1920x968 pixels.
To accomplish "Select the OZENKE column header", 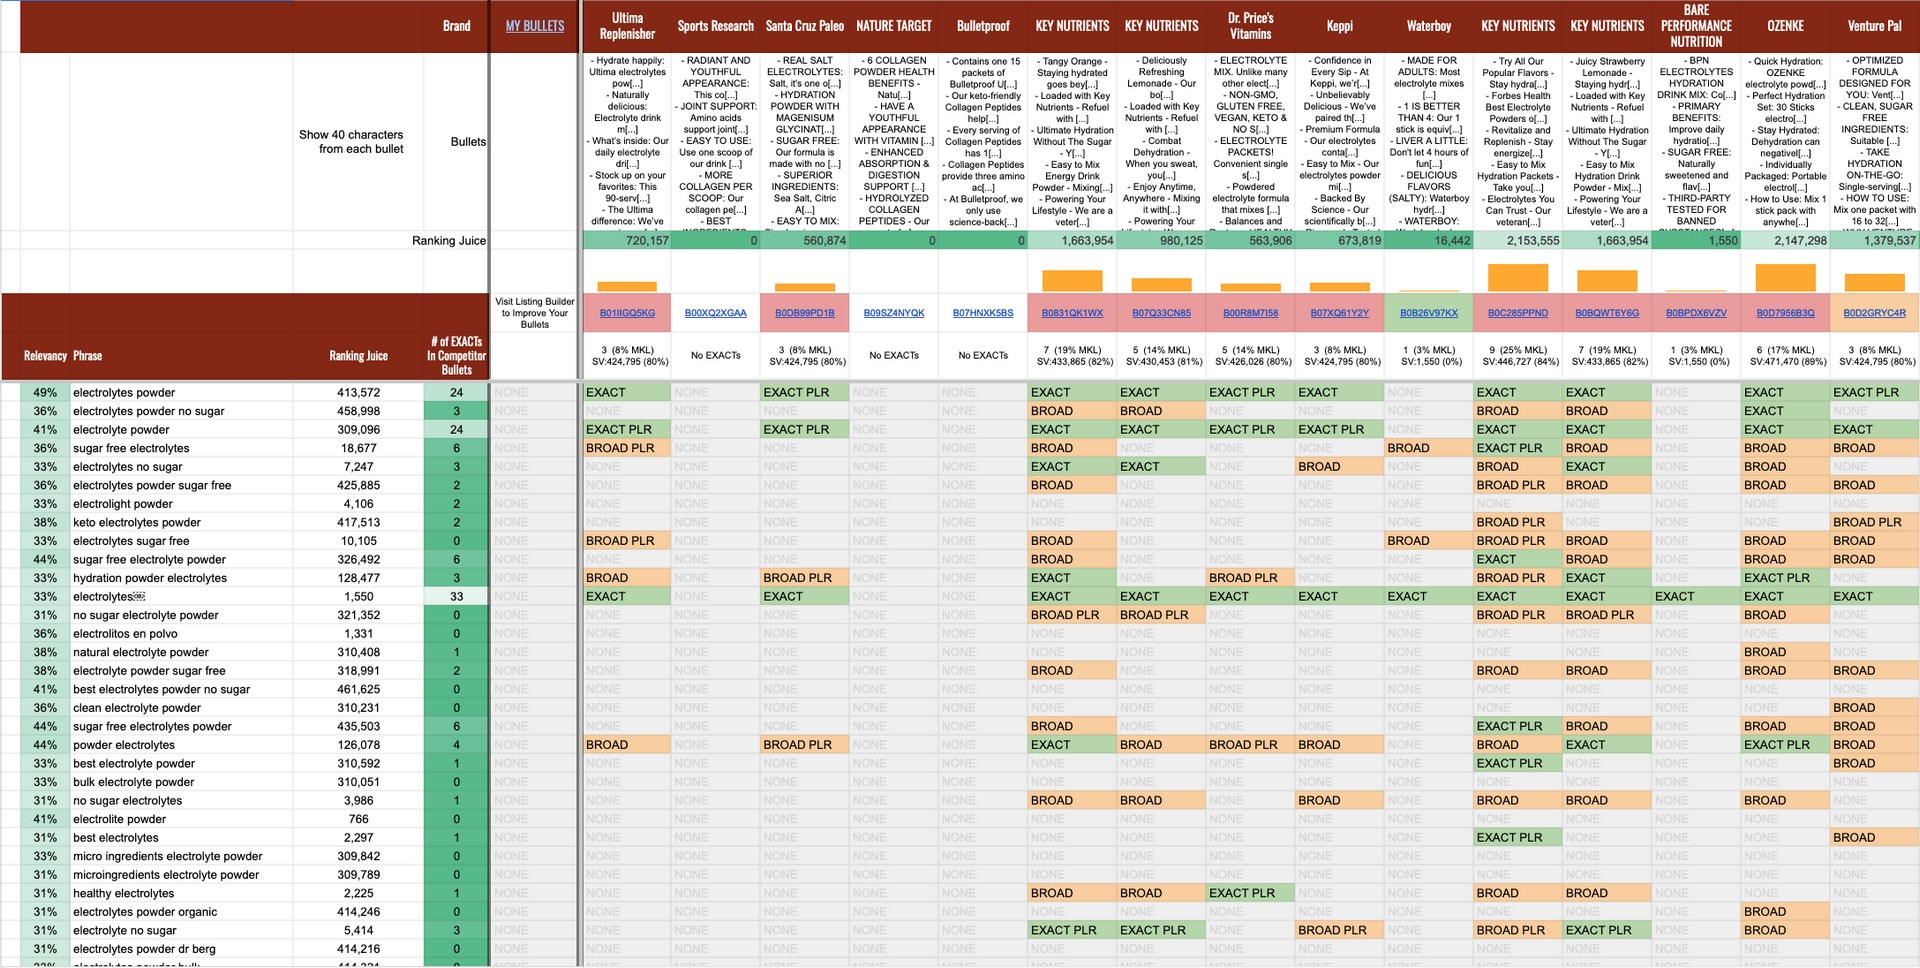I will pos(1785,26).
